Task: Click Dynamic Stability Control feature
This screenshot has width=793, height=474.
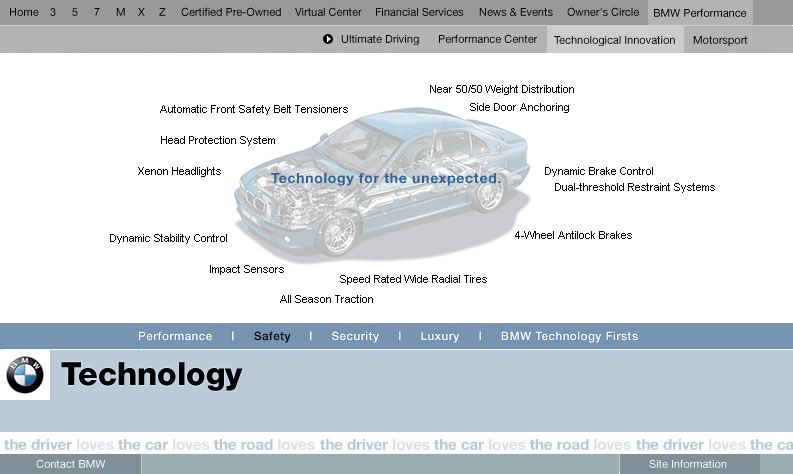Action: click(x=168, y=238)
